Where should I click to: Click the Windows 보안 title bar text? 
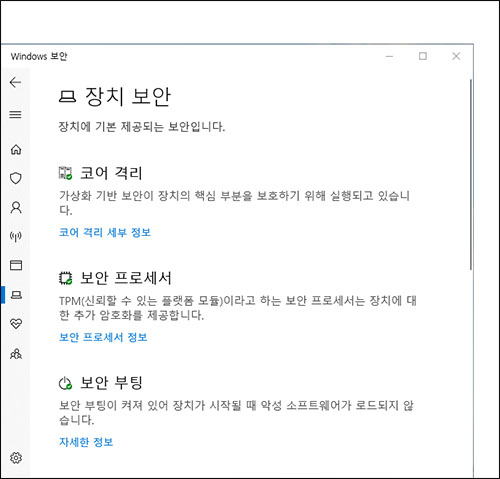coord(39,56)
